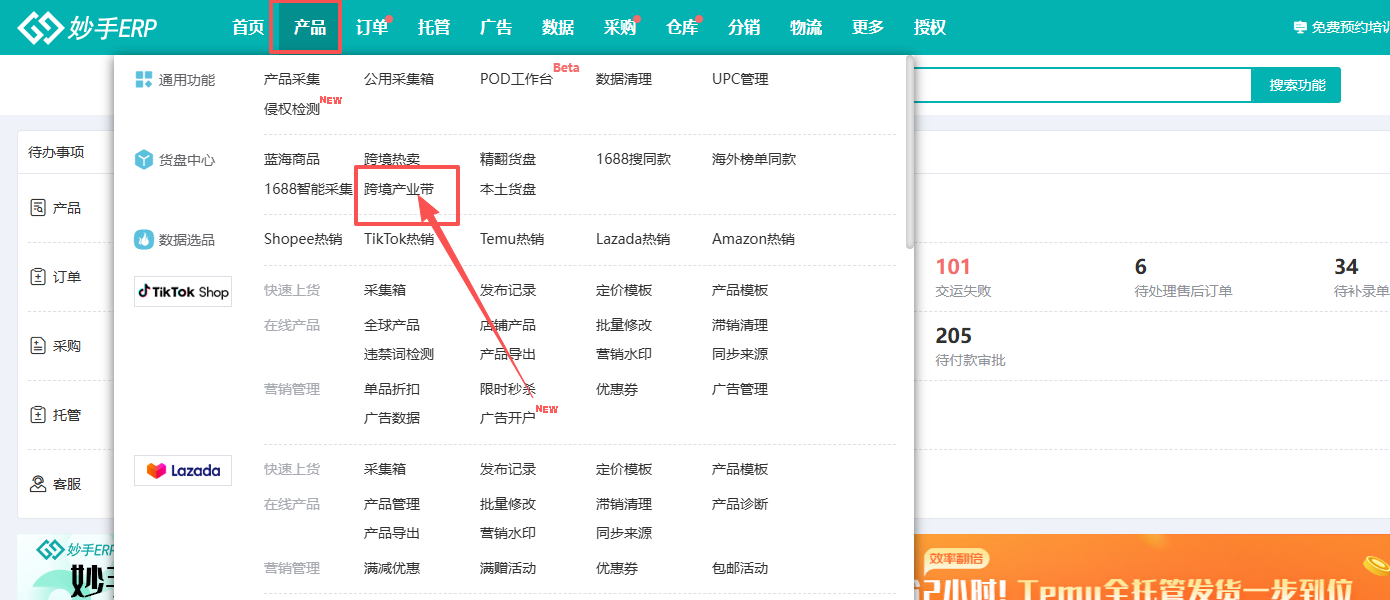Image resolution: width=1390 pixels, height=600 pixels.
Task: Open the 数据 top menu
Action: click(x=558, y=28)
